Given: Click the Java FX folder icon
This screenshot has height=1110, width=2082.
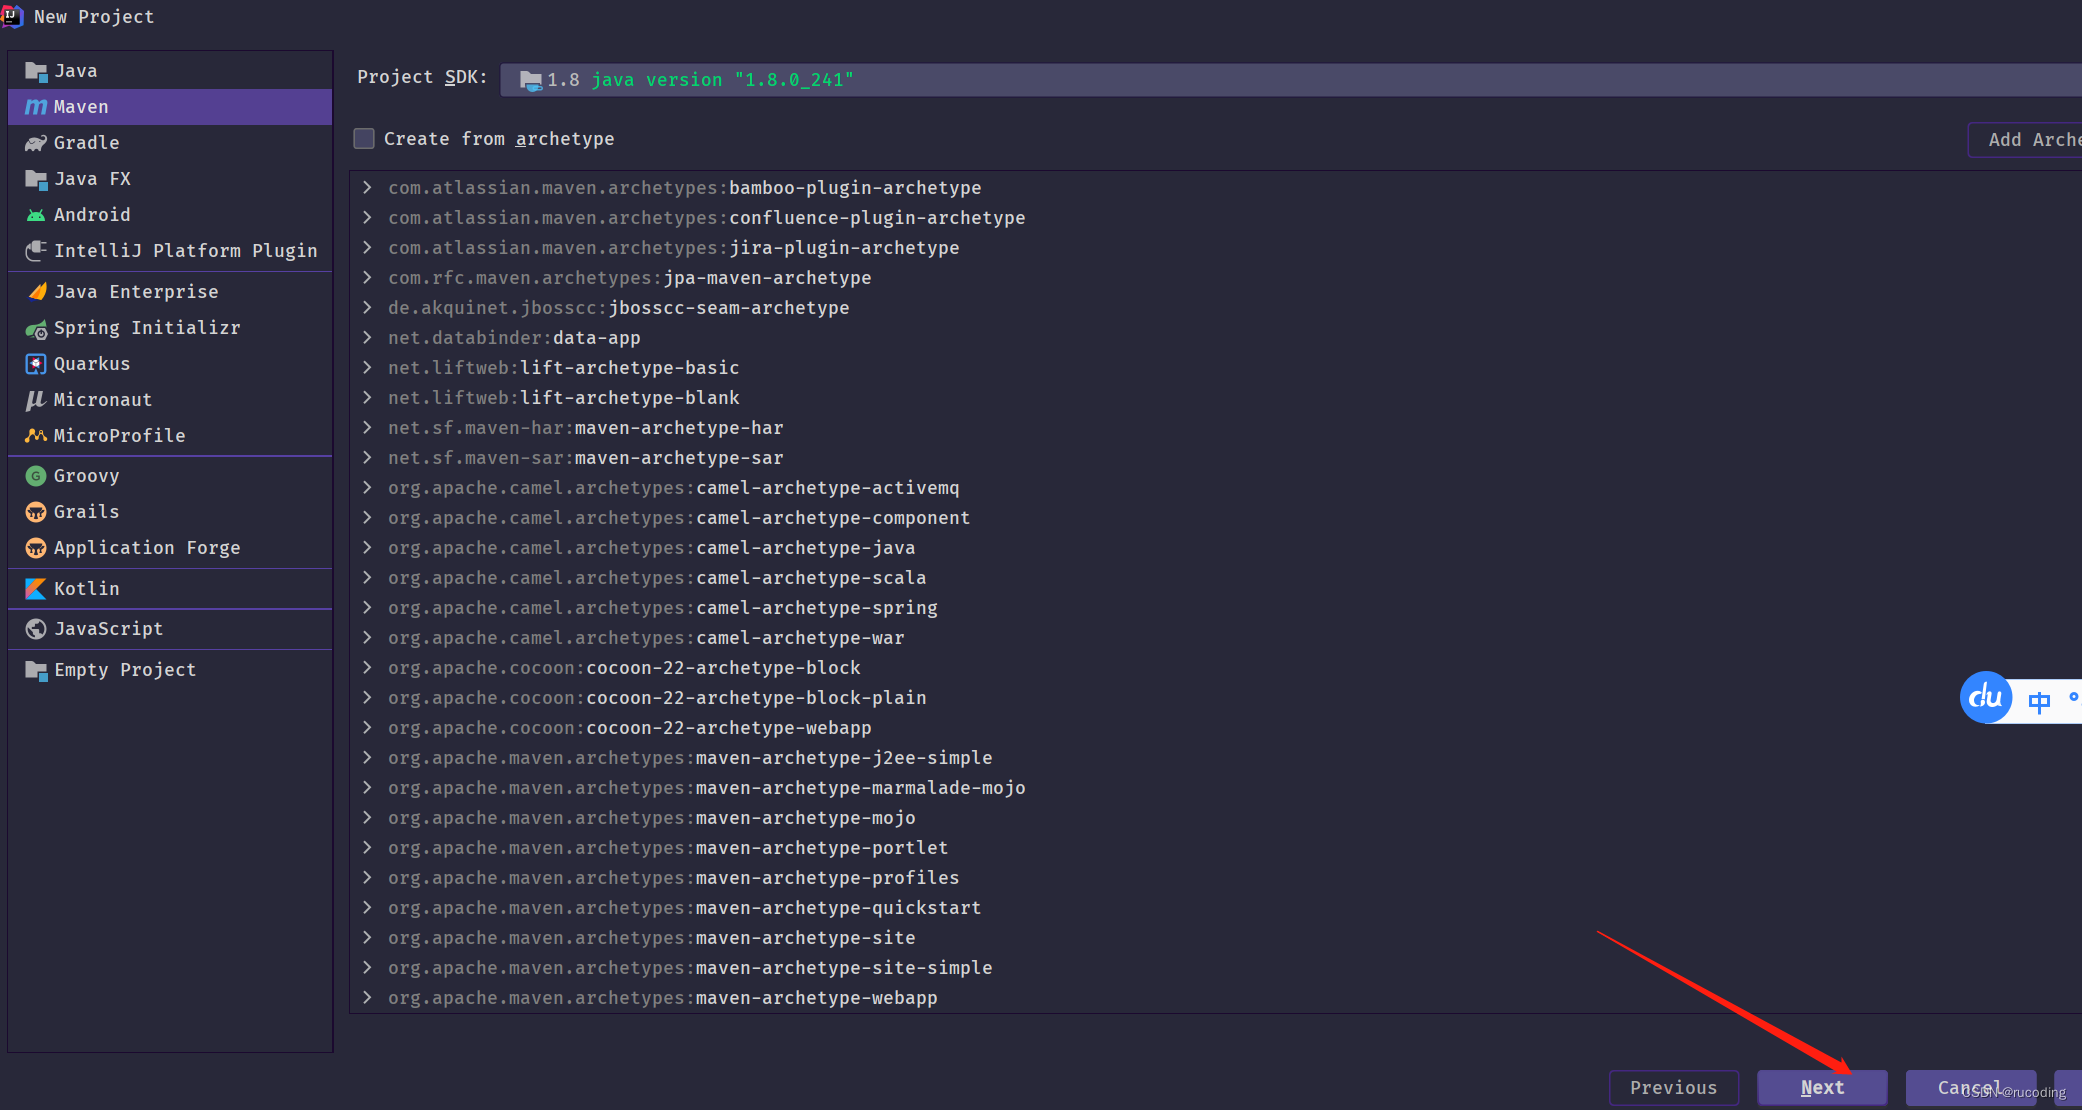Looking at the screenshot, I should pos(36,179).
